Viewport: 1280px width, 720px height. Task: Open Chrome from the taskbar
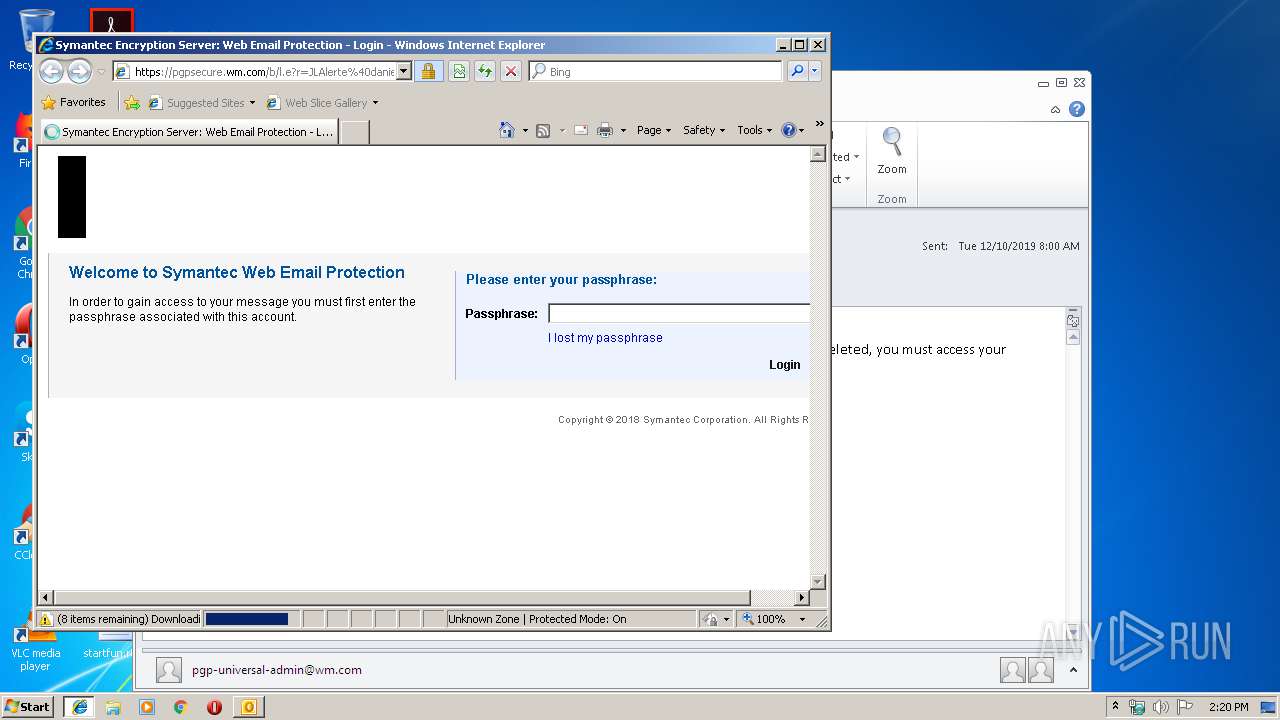181,706
